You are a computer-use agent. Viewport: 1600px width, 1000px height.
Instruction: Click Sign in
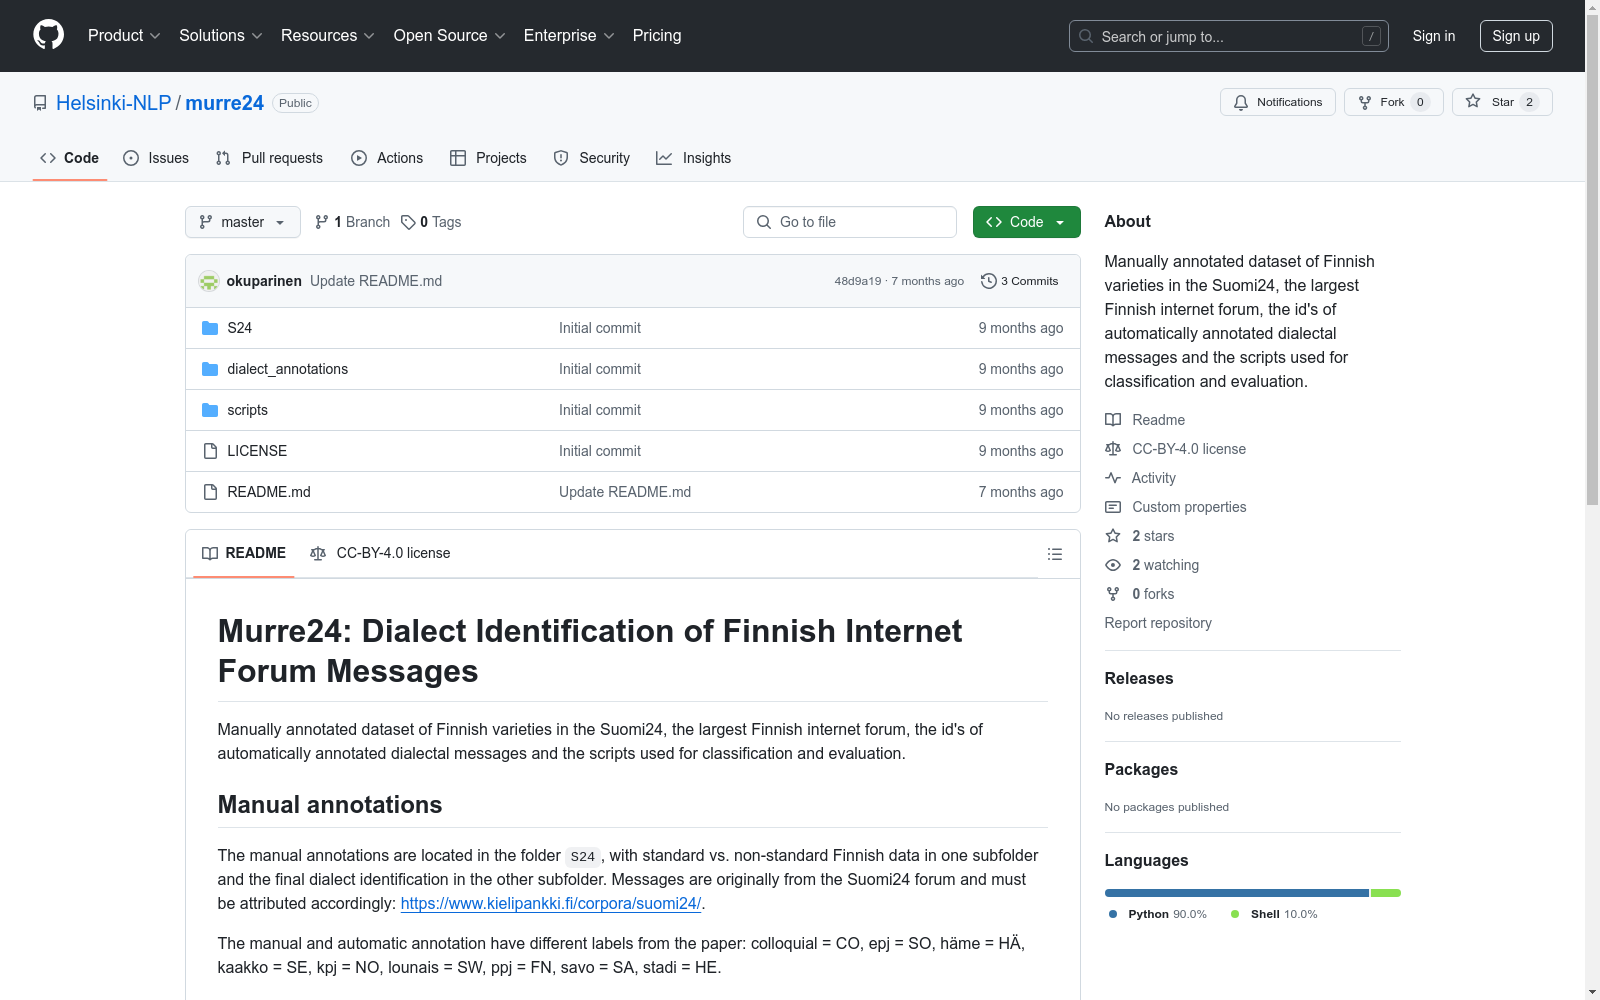1433,36
